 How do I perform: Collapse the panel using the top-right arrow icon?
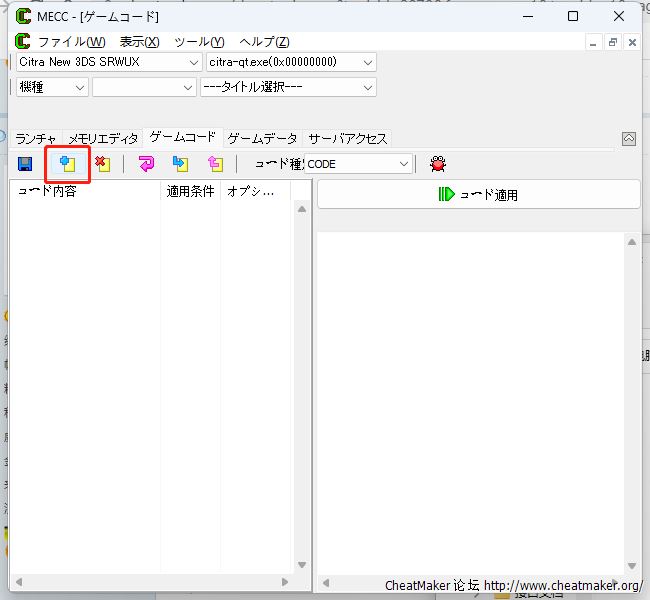pos(629,139)
